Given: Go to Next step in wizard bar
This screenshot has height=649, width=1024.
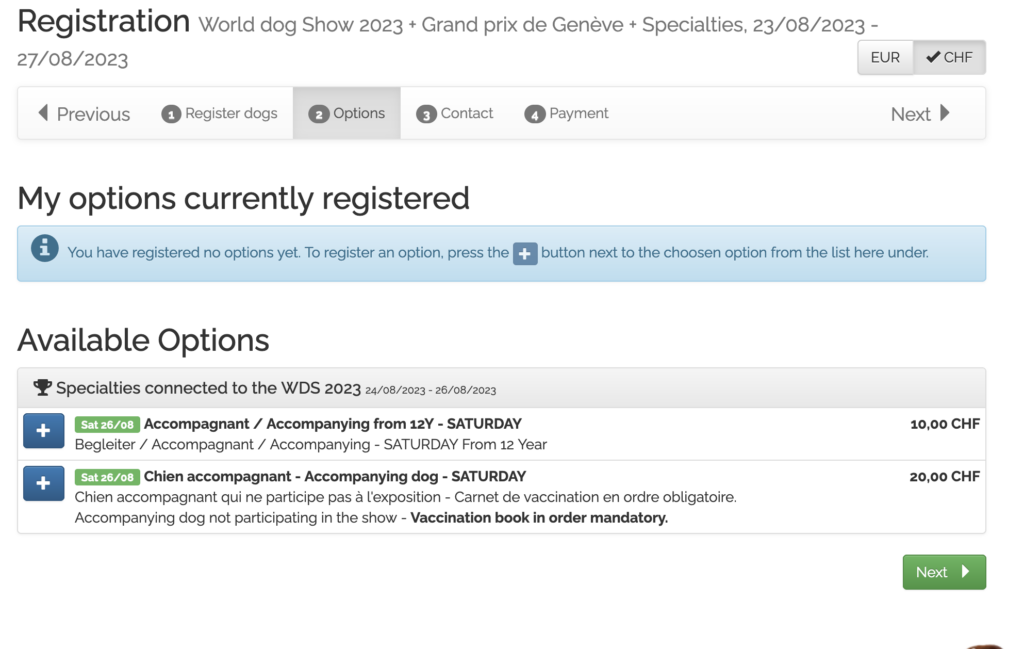Looking at the screenshot, I should pyautogui.click(x=920, y=114).
